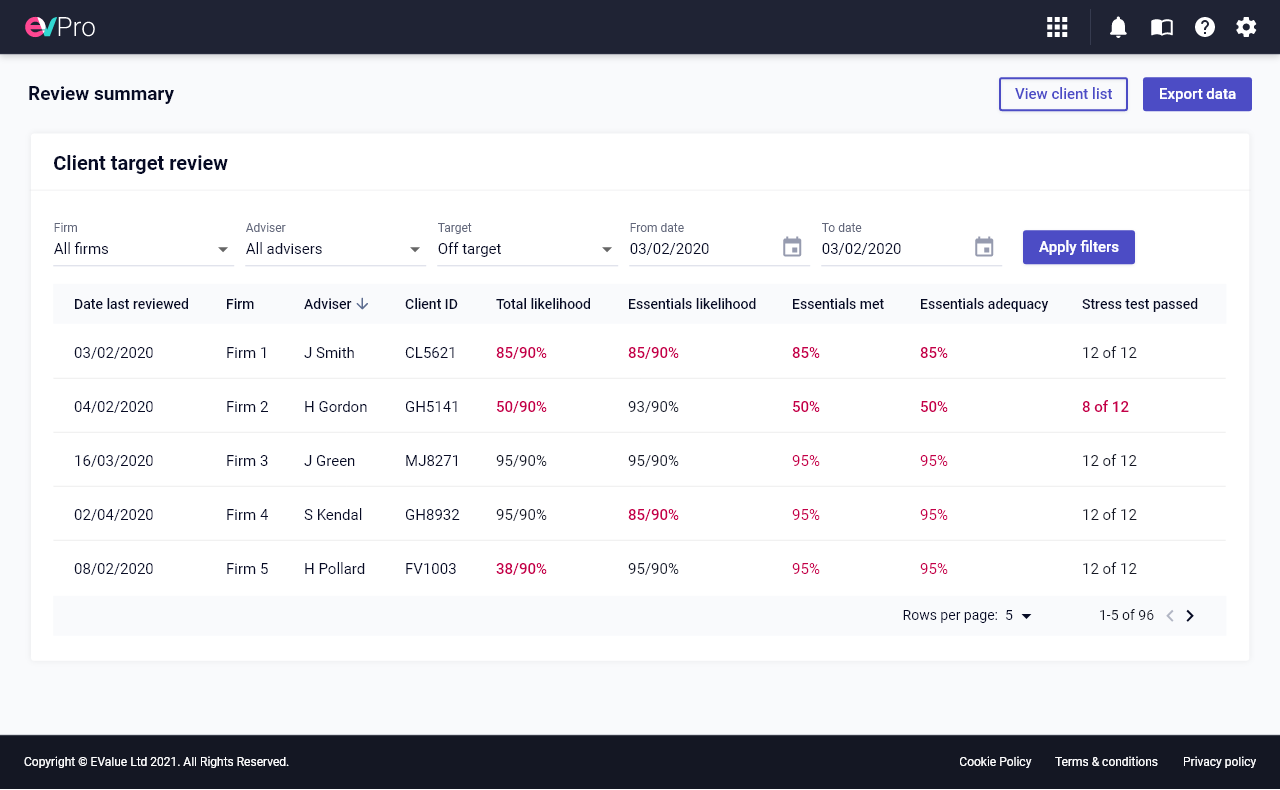
Task: Click the help question mark icon
Action: tap(1204, 27)
